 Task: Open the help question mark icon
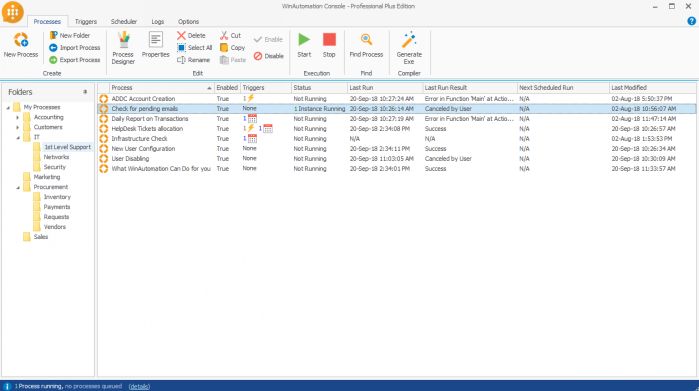pyautogui.click(x=691, y=21)
